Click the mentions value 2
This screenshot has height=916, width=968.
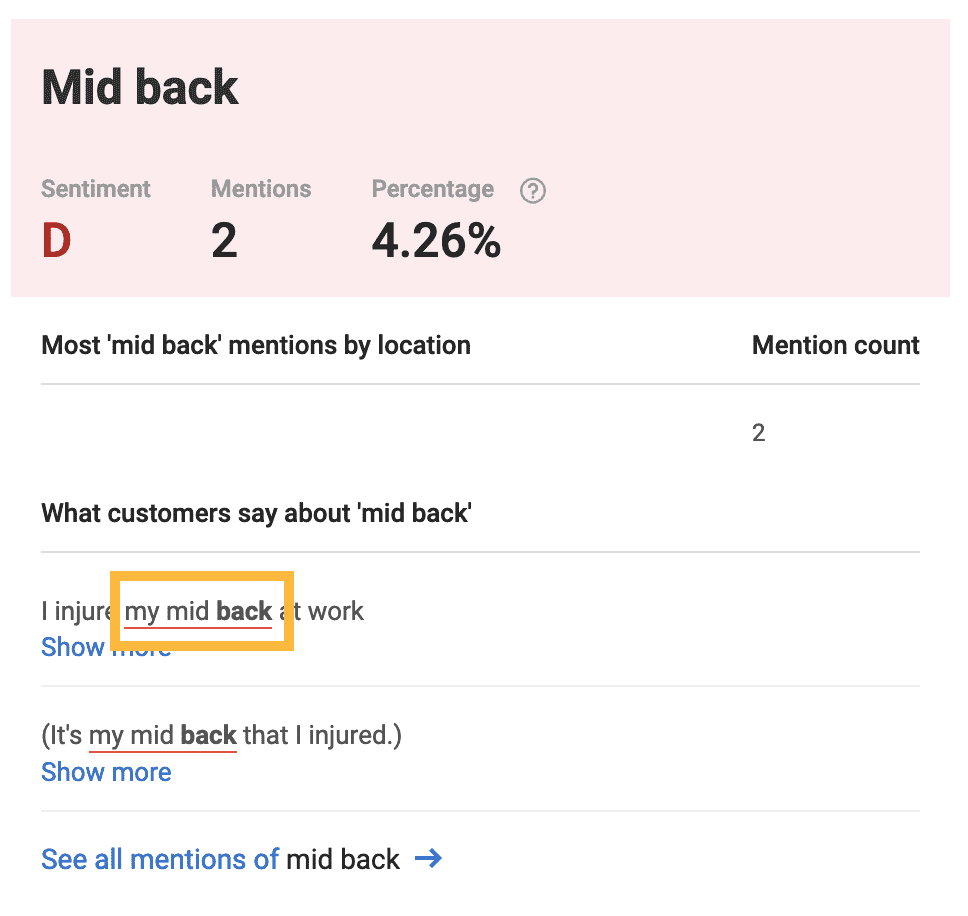[x=224, y=240]
